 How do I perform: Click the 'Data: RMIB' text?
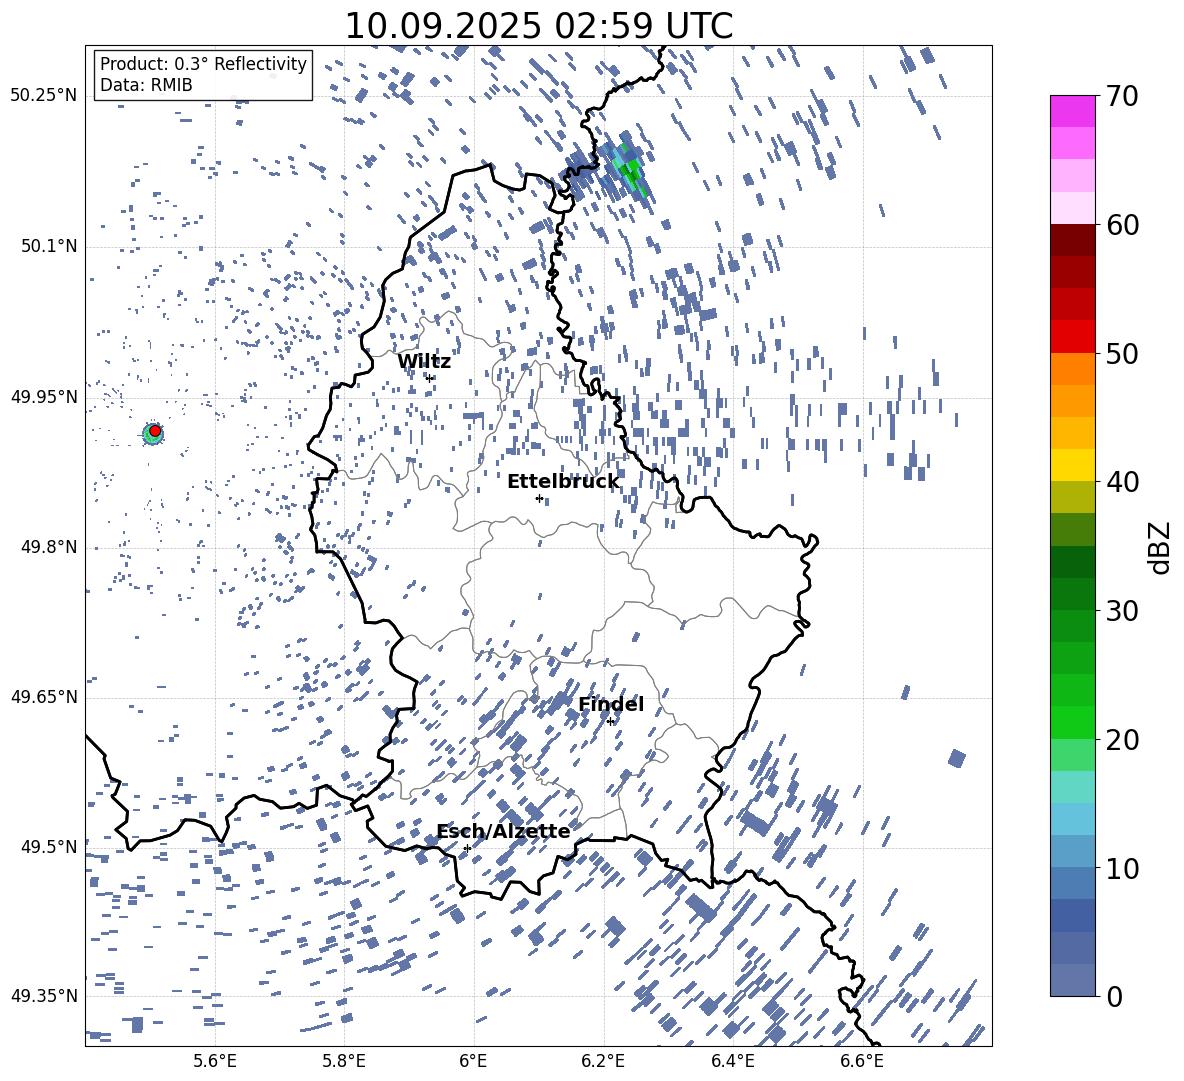tap(146, 85)
